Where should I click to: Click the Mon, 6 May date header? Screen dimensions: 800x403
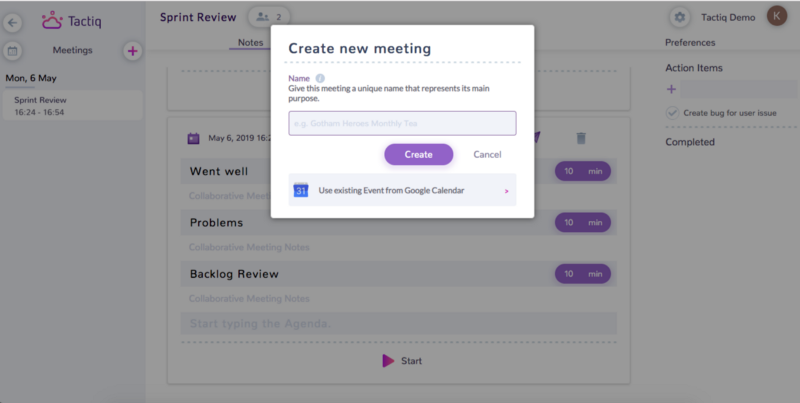(31, 78)
